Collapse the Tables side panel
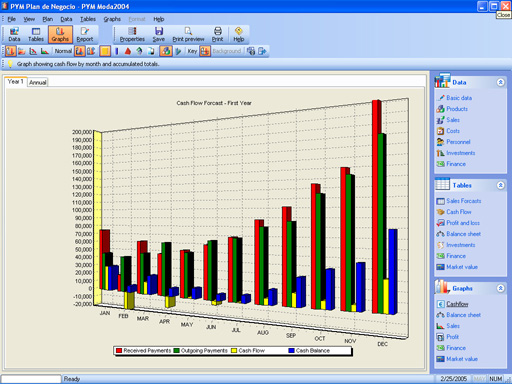512x384 pixels. click(500, 185)
